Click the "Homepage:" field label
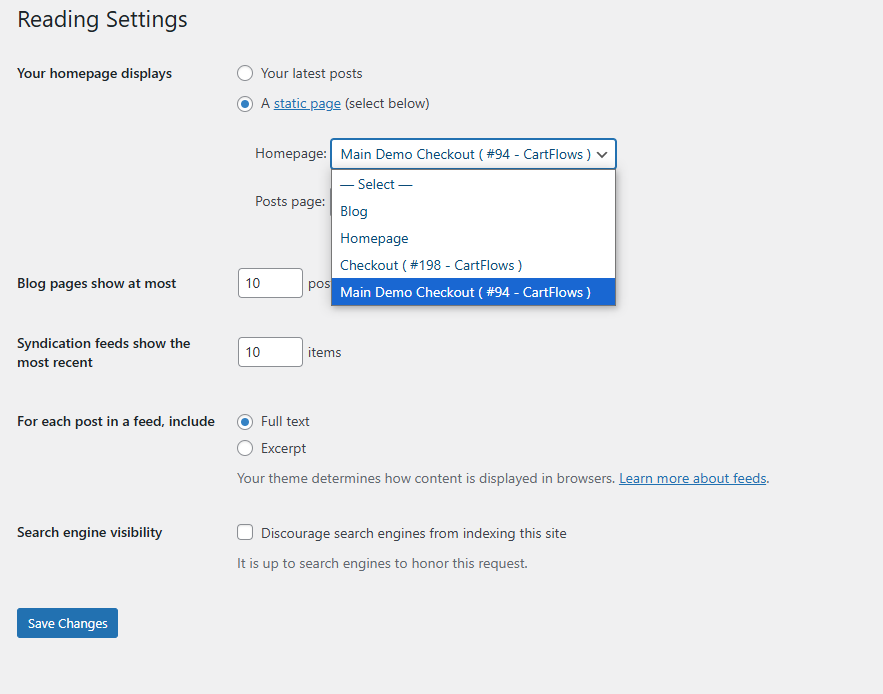 click(x=290, y=154)
